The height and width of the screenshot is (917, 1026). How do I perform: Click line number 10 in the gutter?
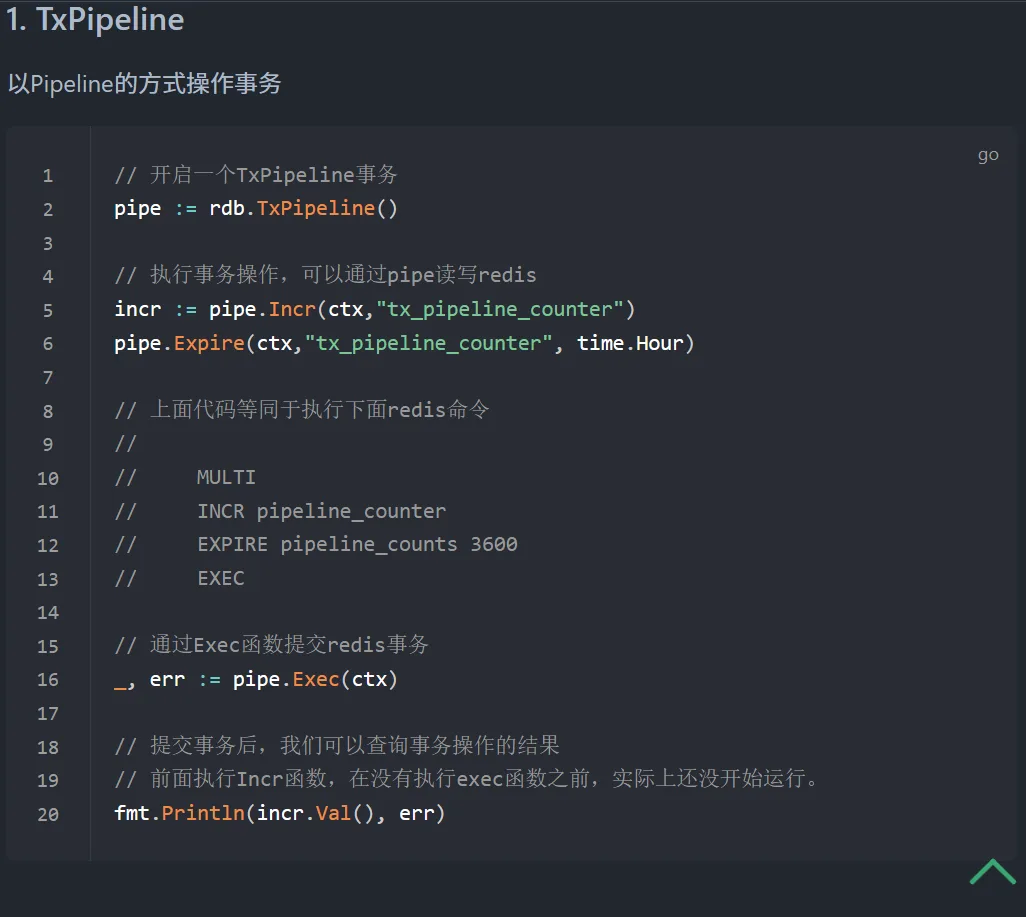(48, 478)
